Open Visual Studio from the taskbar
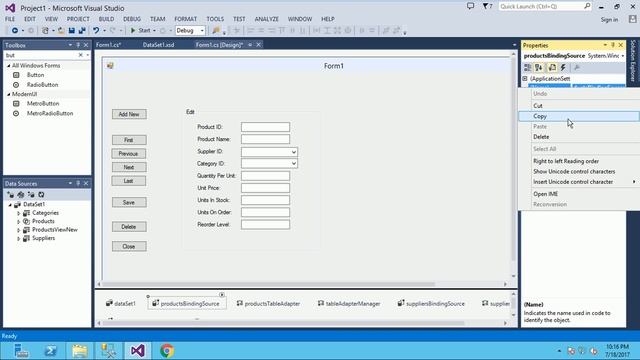 click(x=138, y=351)
